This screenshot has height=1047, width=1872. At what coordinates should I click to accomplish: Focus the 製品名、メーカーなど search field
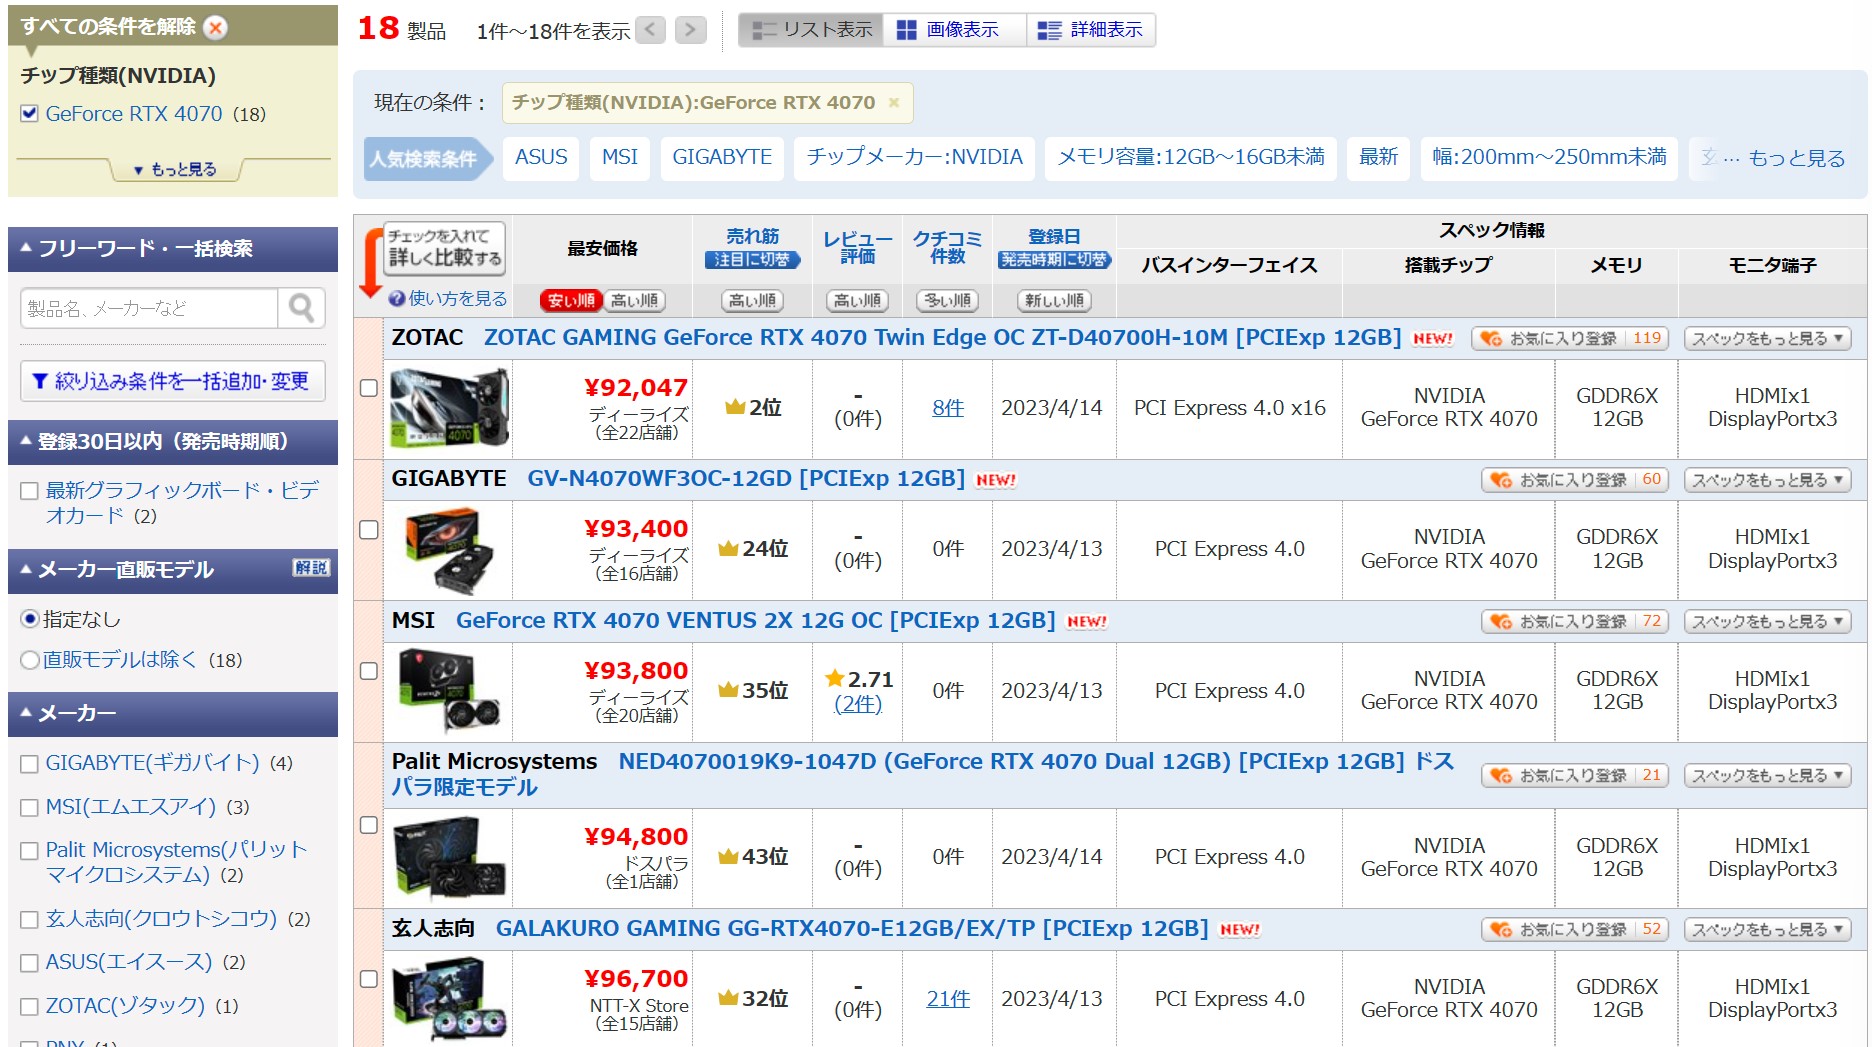pyautogui.click(x=149, y=308)
